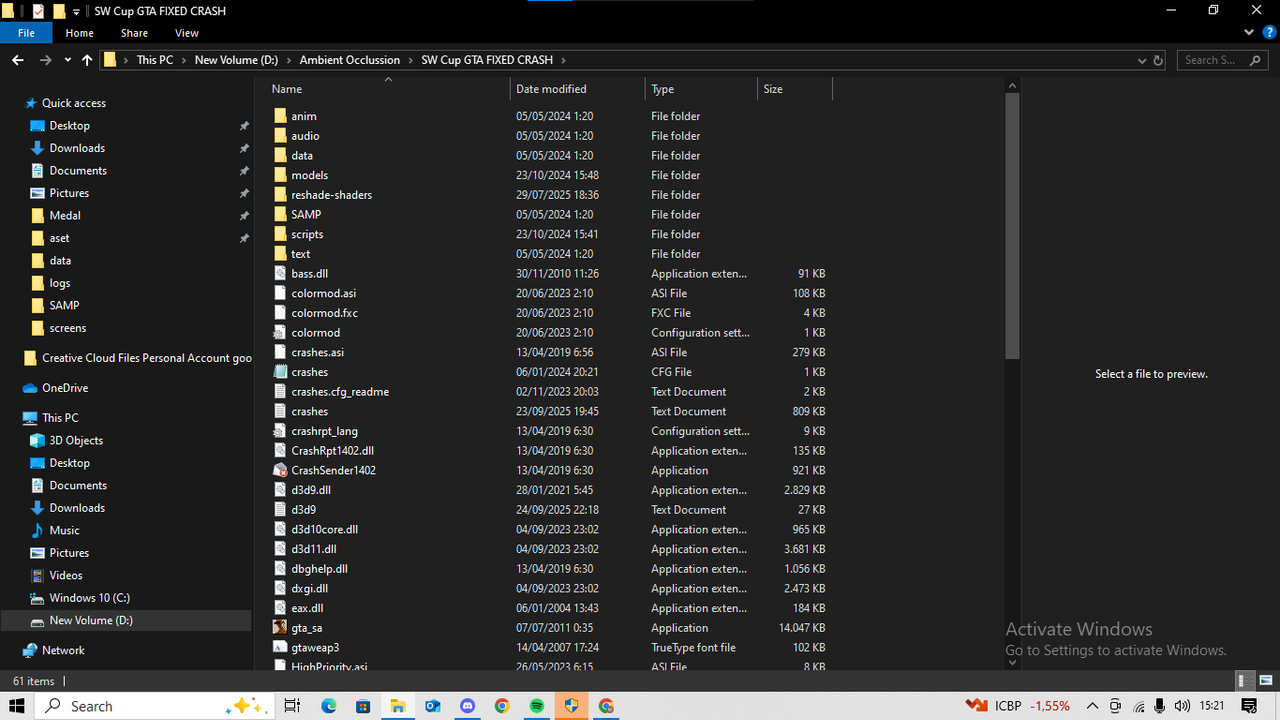
Task: Open the File menu
Action: click(x=26, y=33)
